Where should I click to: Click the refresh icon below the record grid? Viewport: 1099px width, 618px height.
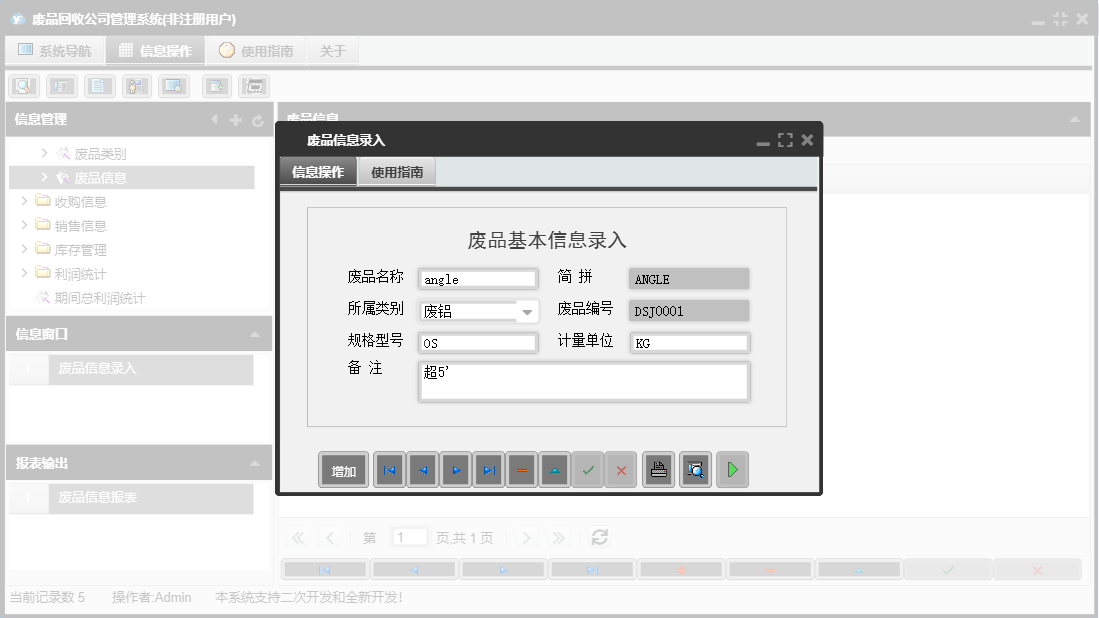coord(599,536)
